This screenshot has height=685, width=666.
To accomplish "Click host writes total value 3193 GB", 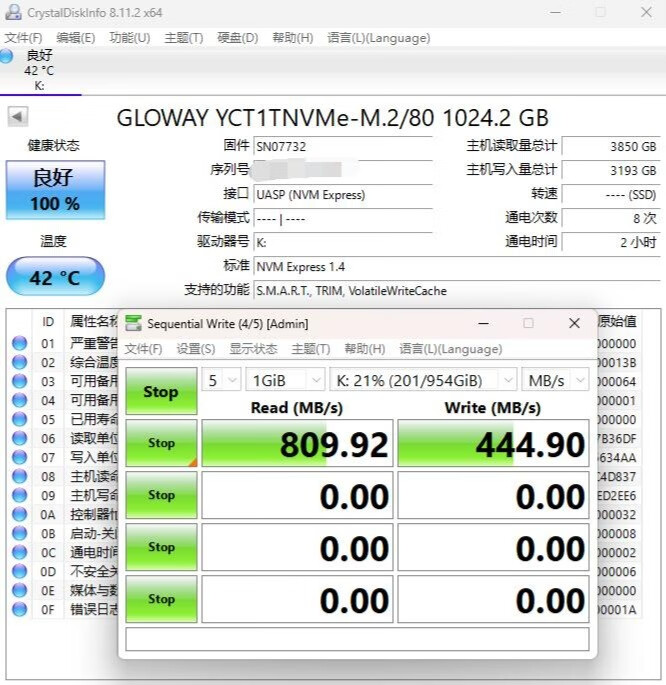I will pos(611,170).
